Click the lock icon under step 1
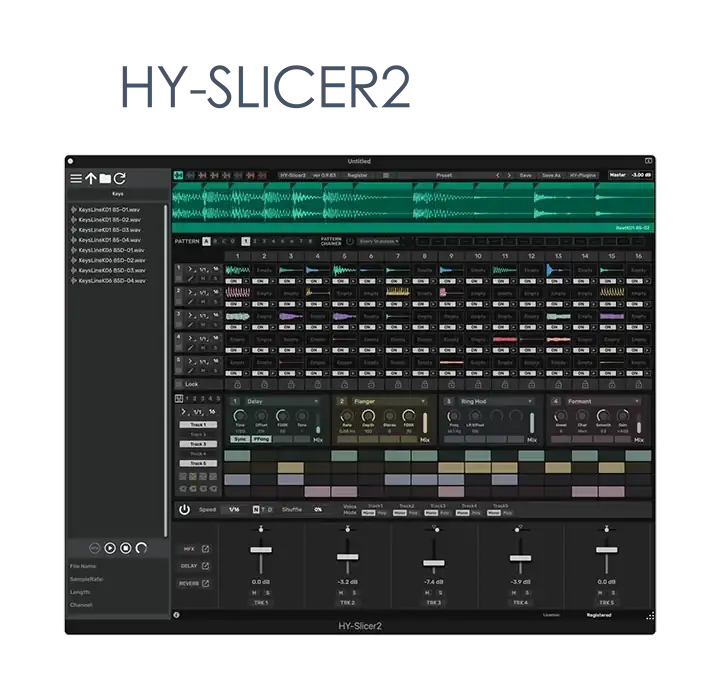 (237, 384)
